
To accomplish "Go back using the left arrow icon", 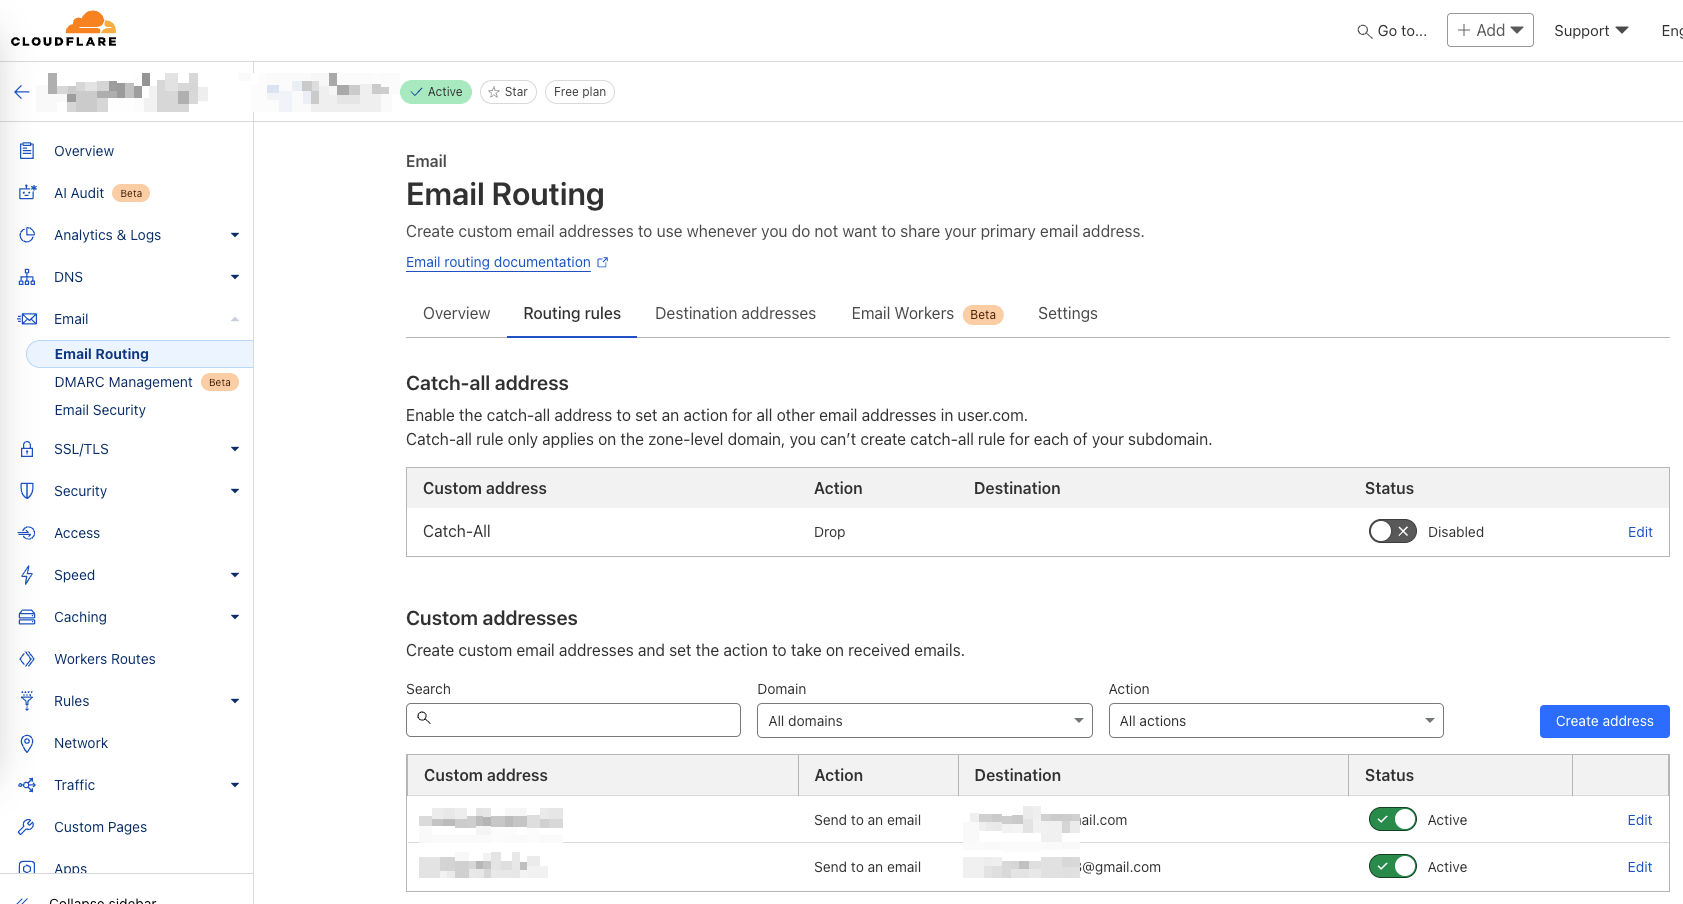I will (x=22, y=92).
